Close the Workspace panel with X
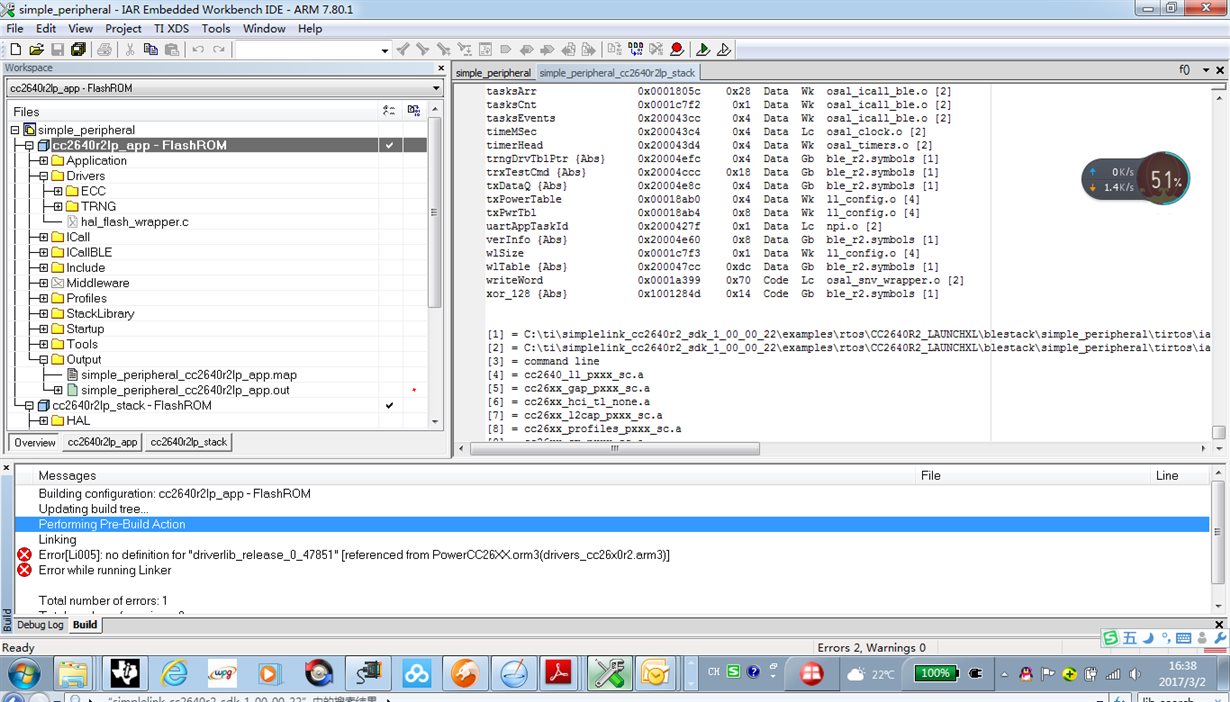 [x=441, y=68]
